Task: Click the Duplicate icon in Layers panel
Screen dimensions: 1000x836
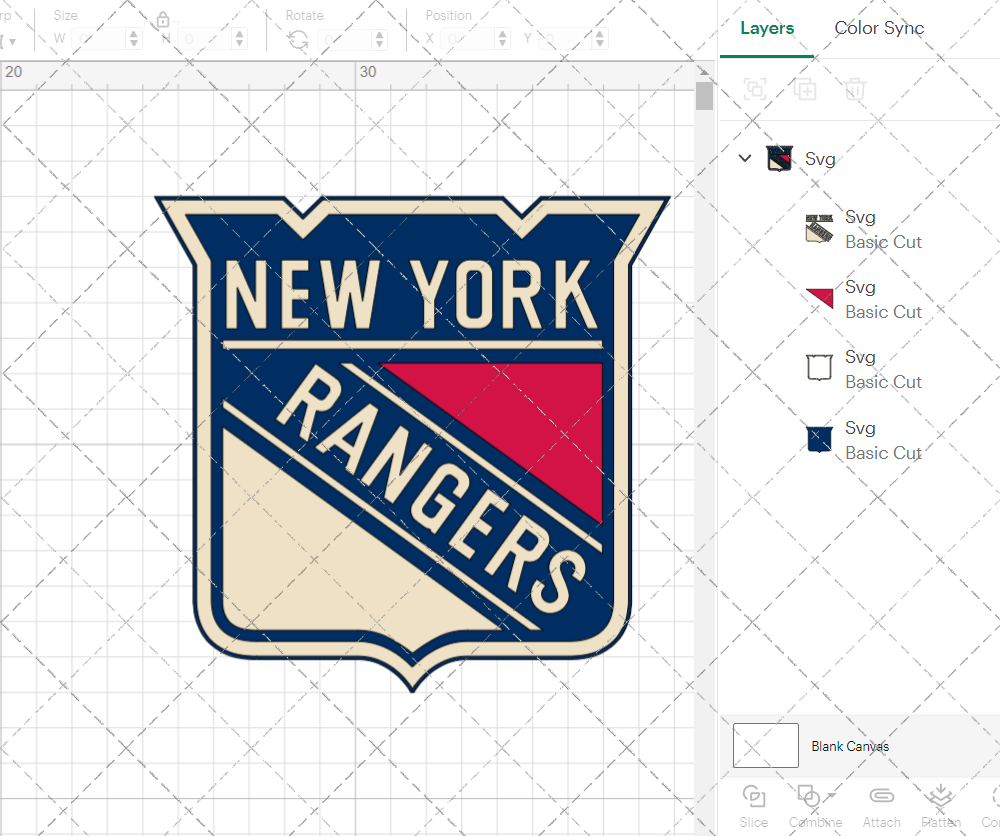Action: point(805,89)
